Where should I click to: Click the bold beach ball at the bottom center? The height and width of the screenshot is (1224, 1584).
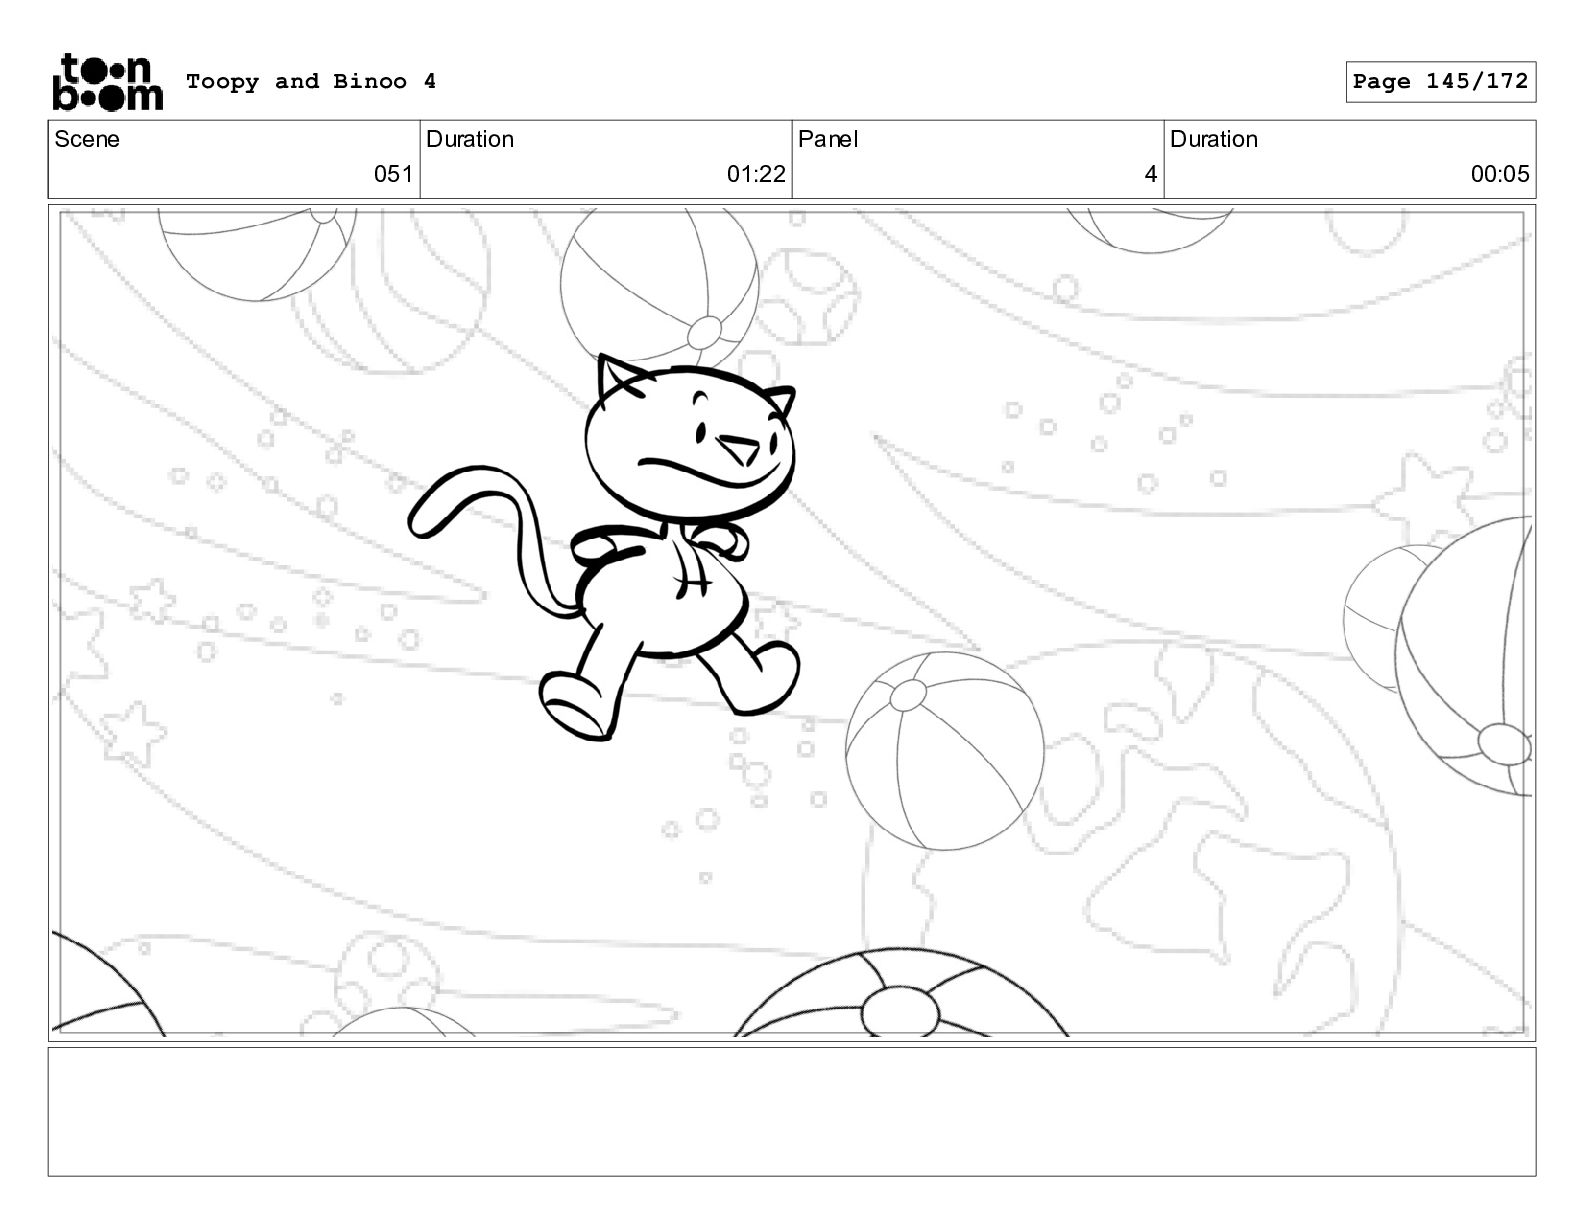tap(902, 993)
